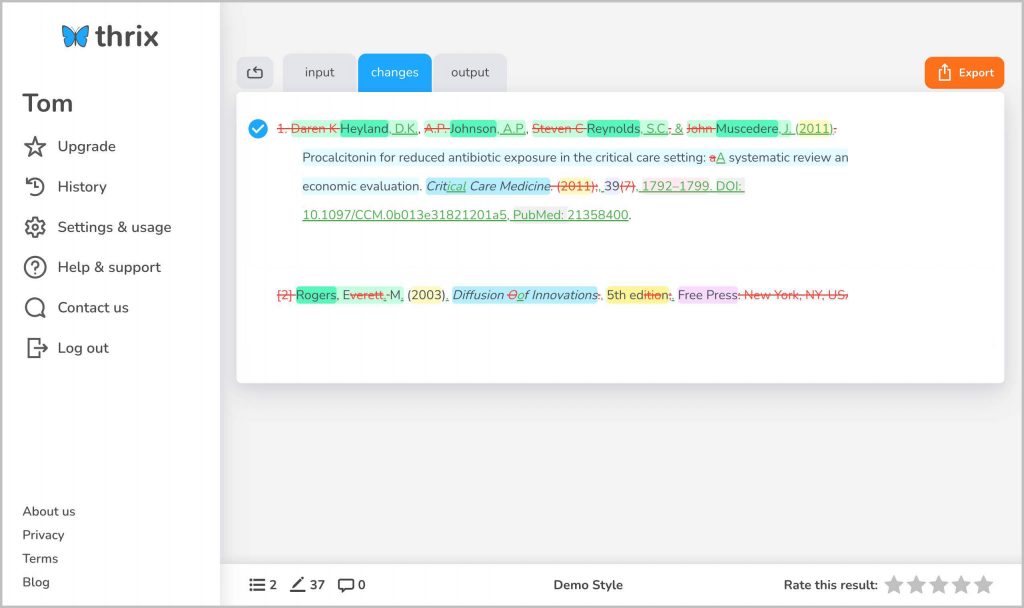Click the thrix butterfly logo
Viewport: 1024px width, 608px height.
[x=75, y=37]
